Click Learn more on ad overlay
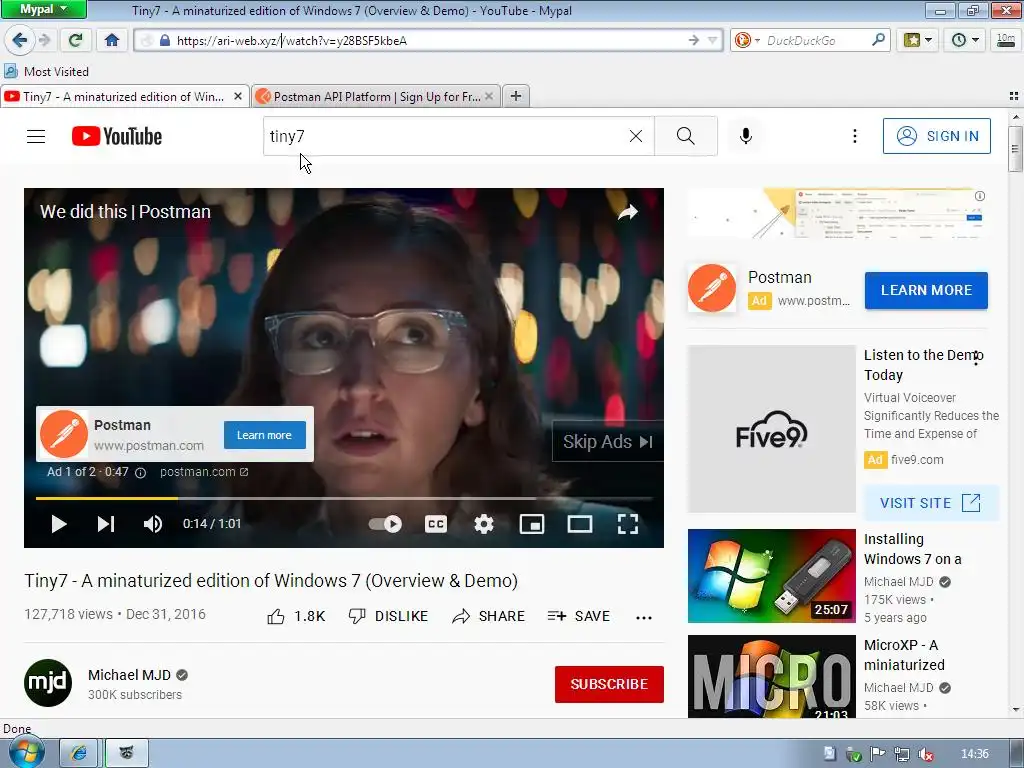 264,435
